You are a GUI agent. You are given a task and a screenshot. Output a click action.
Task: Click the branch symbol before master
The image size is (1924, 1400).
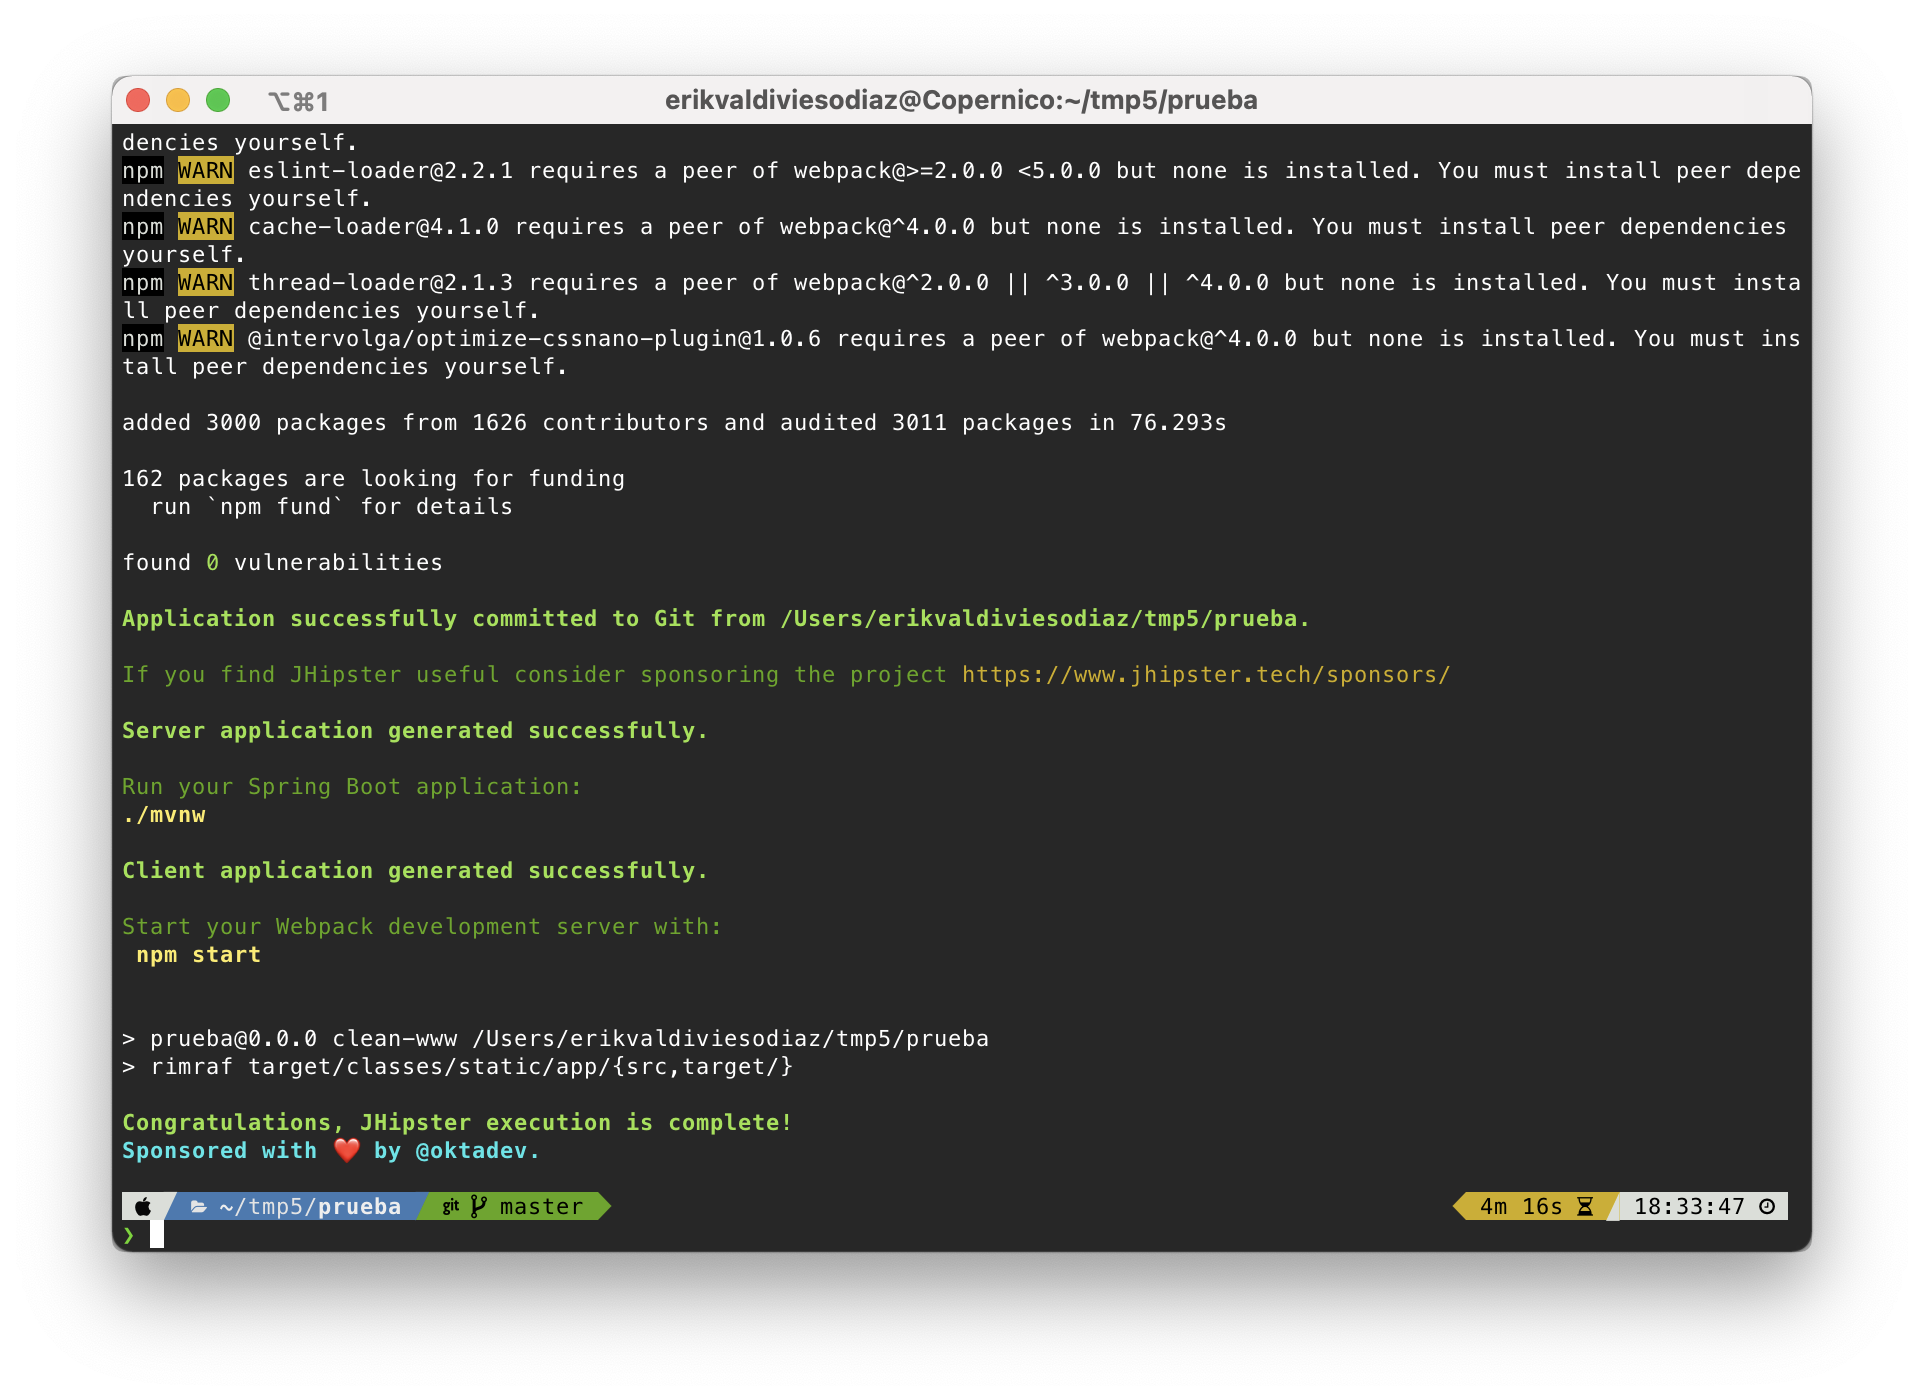479,1207
